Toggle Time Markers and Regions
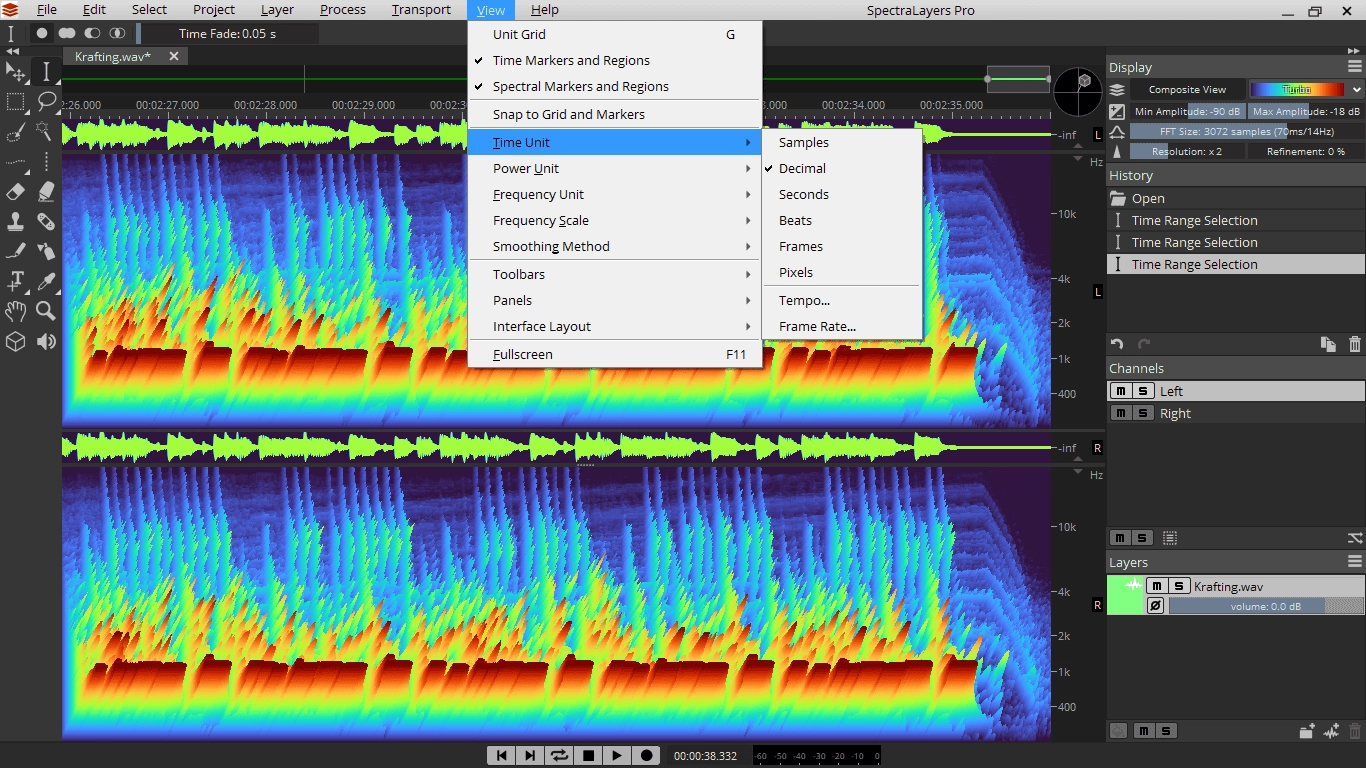 click(615, 60)
